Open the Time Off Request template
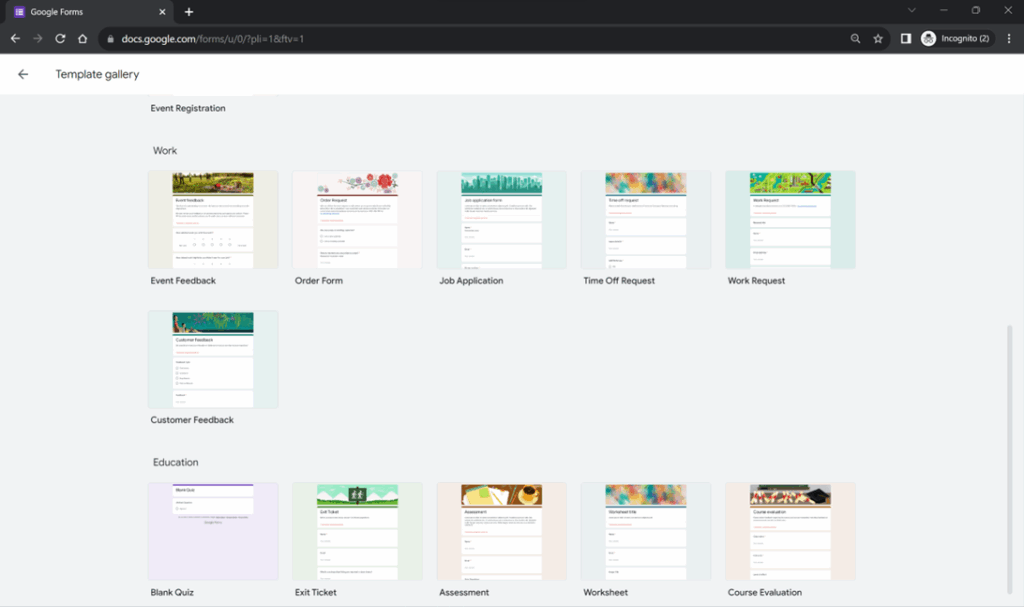This screenshot has height=607, width=1024. click(x=645, y=219)
